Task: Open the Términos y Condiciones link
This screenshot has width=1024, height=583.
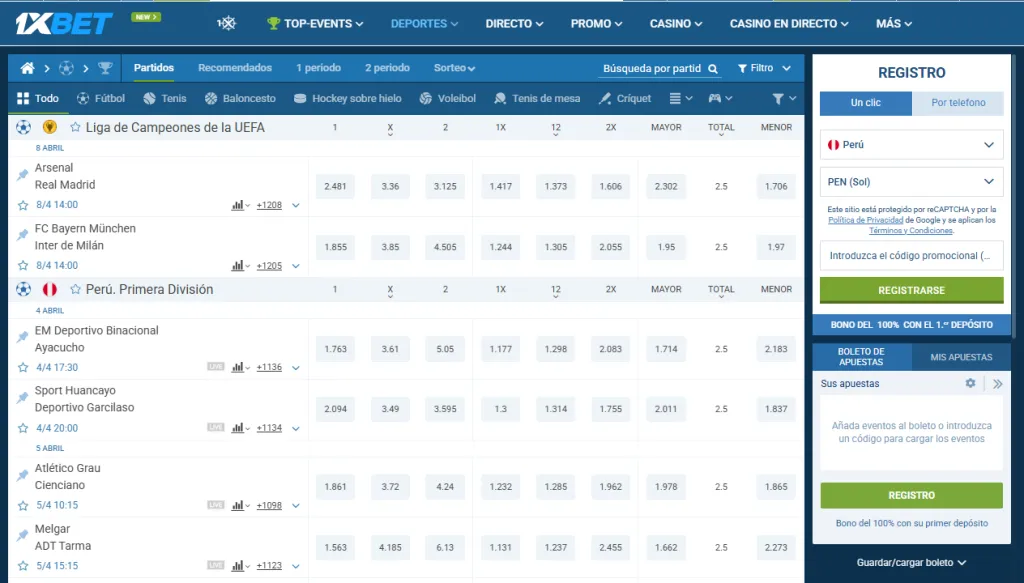Action: coord(910,230)
